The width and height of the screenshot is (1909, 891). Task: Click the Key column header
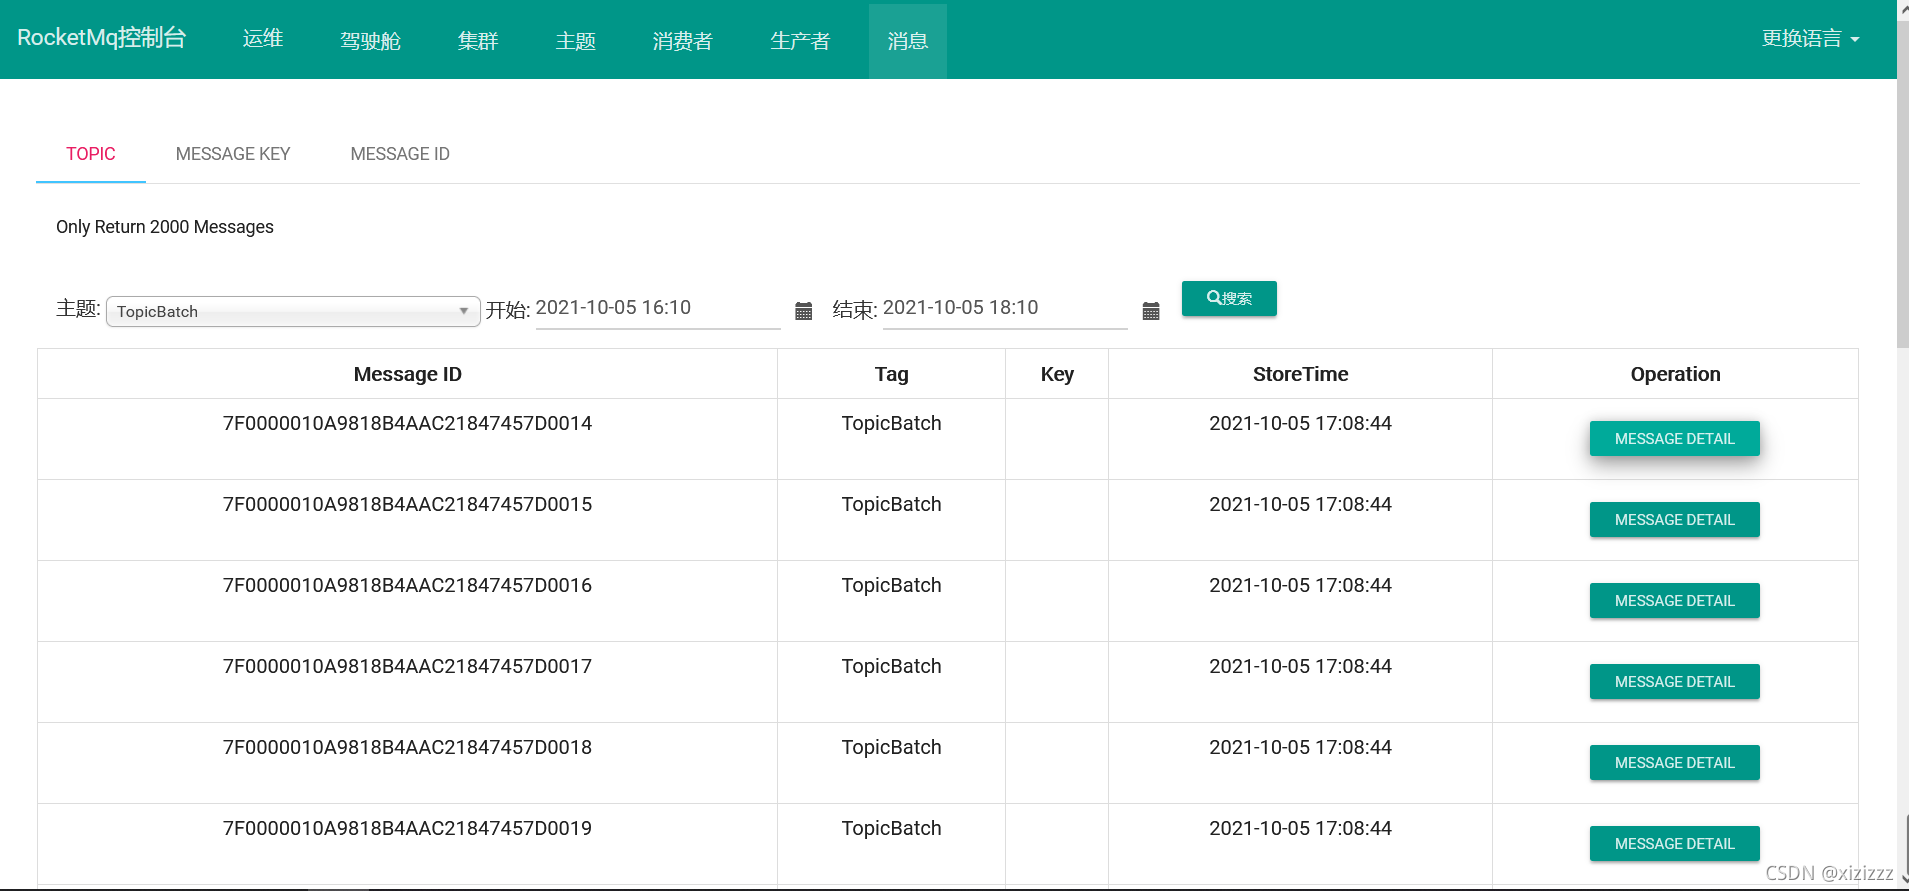click(x=1057, y=374)
